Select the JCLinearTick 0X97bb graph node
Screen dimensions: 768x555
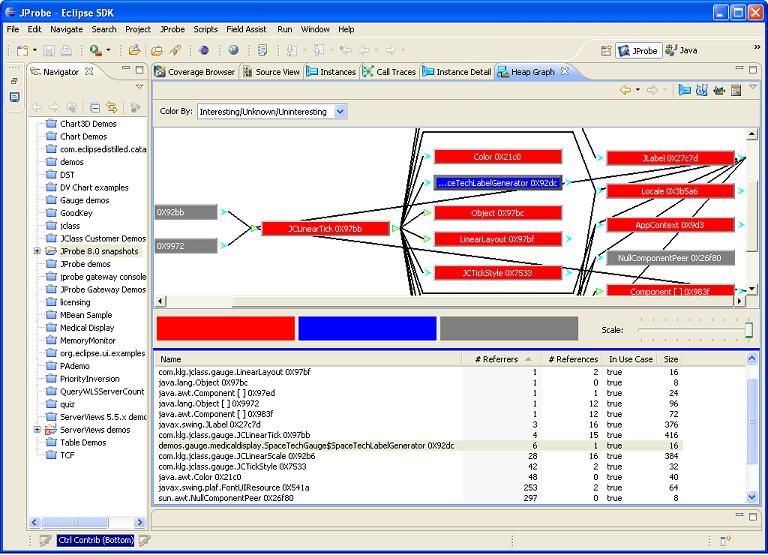(325, 229)
